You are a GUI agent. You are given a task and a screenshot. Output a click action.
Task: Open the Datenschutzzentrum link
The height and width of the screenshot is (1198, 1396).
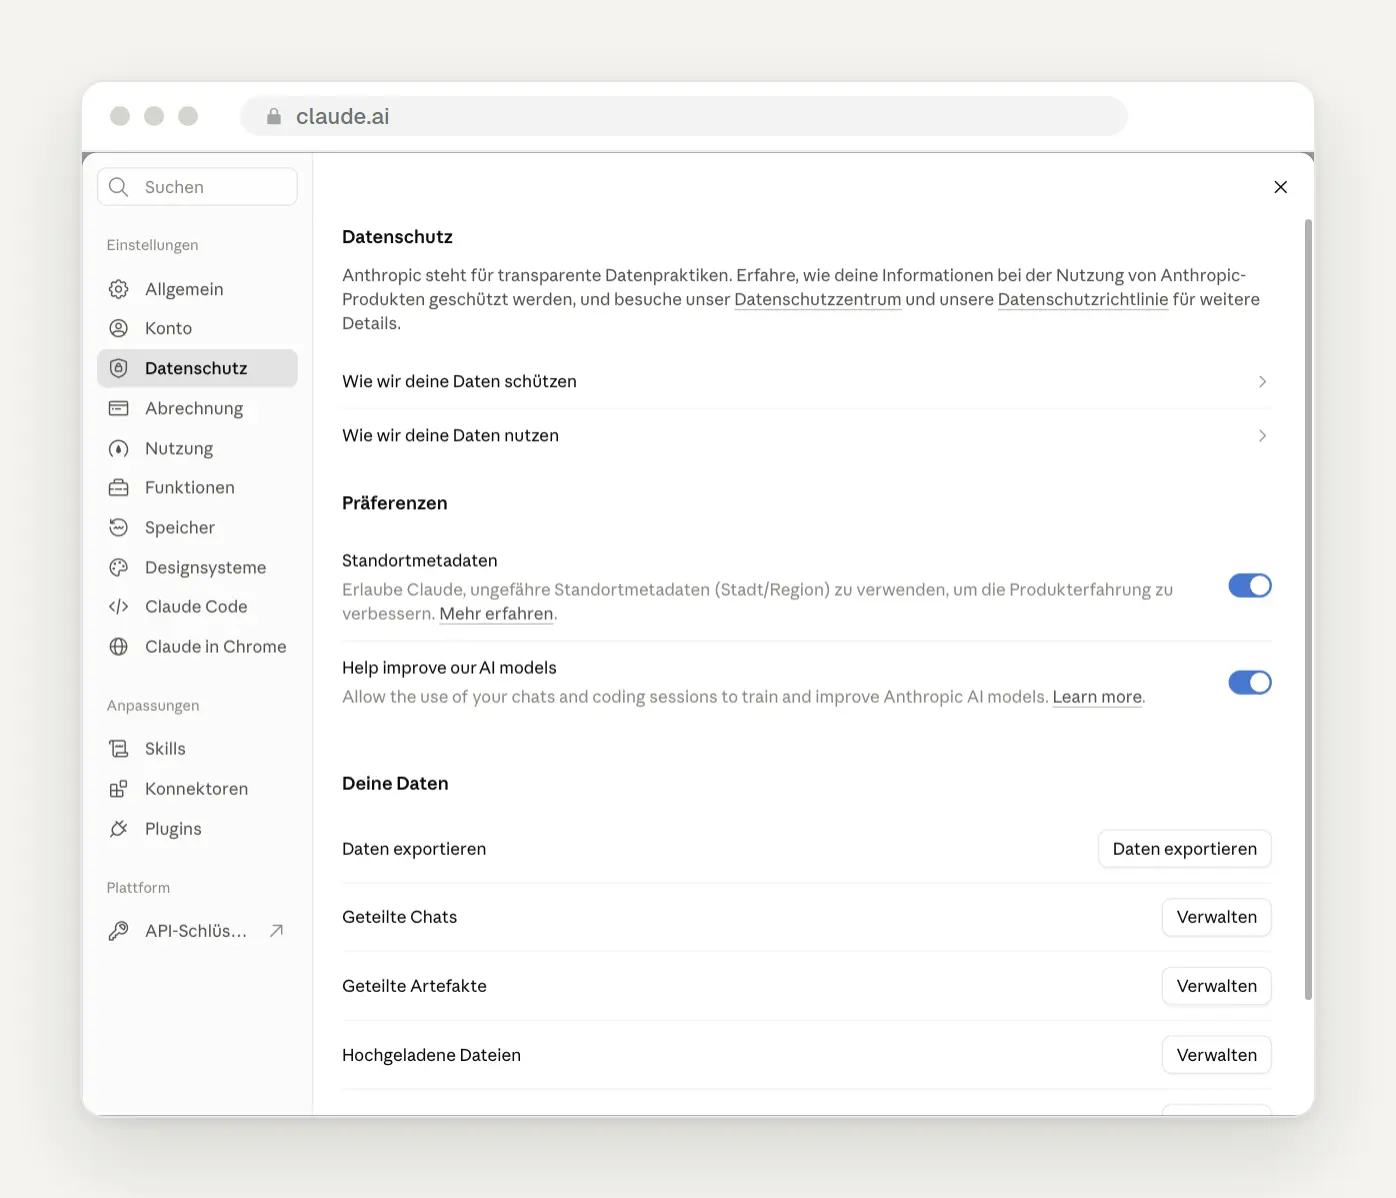pos(818,299)
